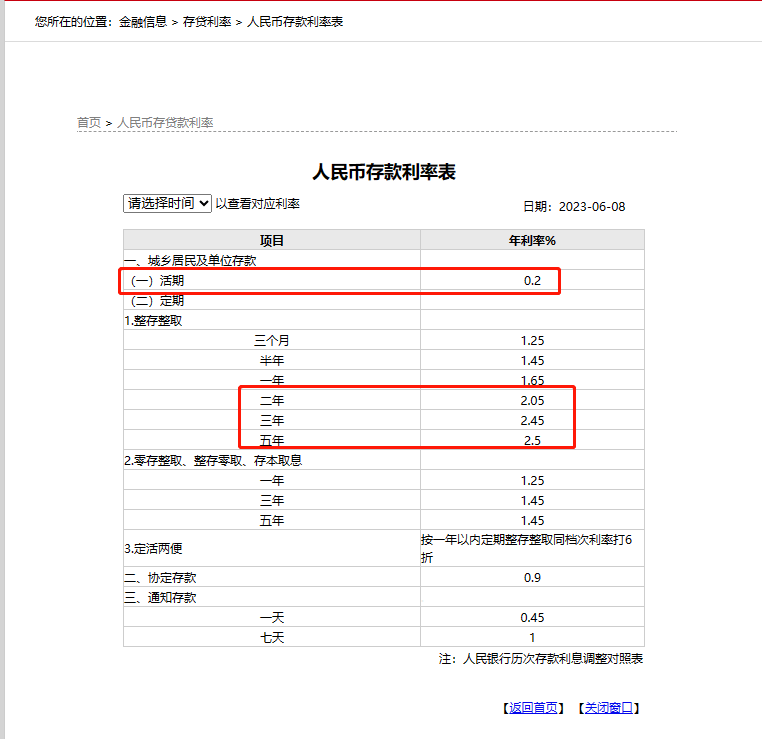Click the rate value 2.05
The height and width of the screenshot is (739, 762).
coord(532,400)
